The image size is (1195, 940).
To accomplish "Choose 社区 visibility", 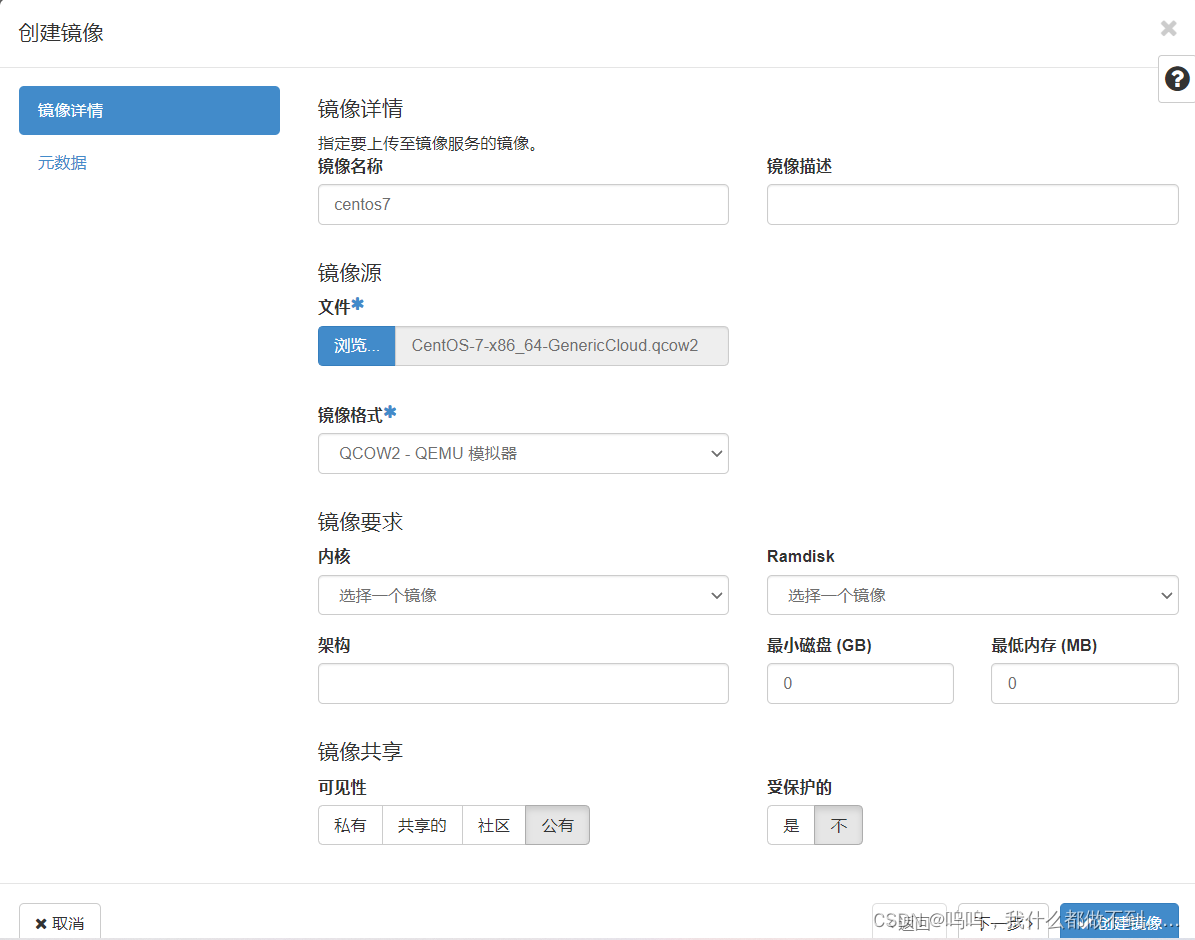I will pos(493,825).
